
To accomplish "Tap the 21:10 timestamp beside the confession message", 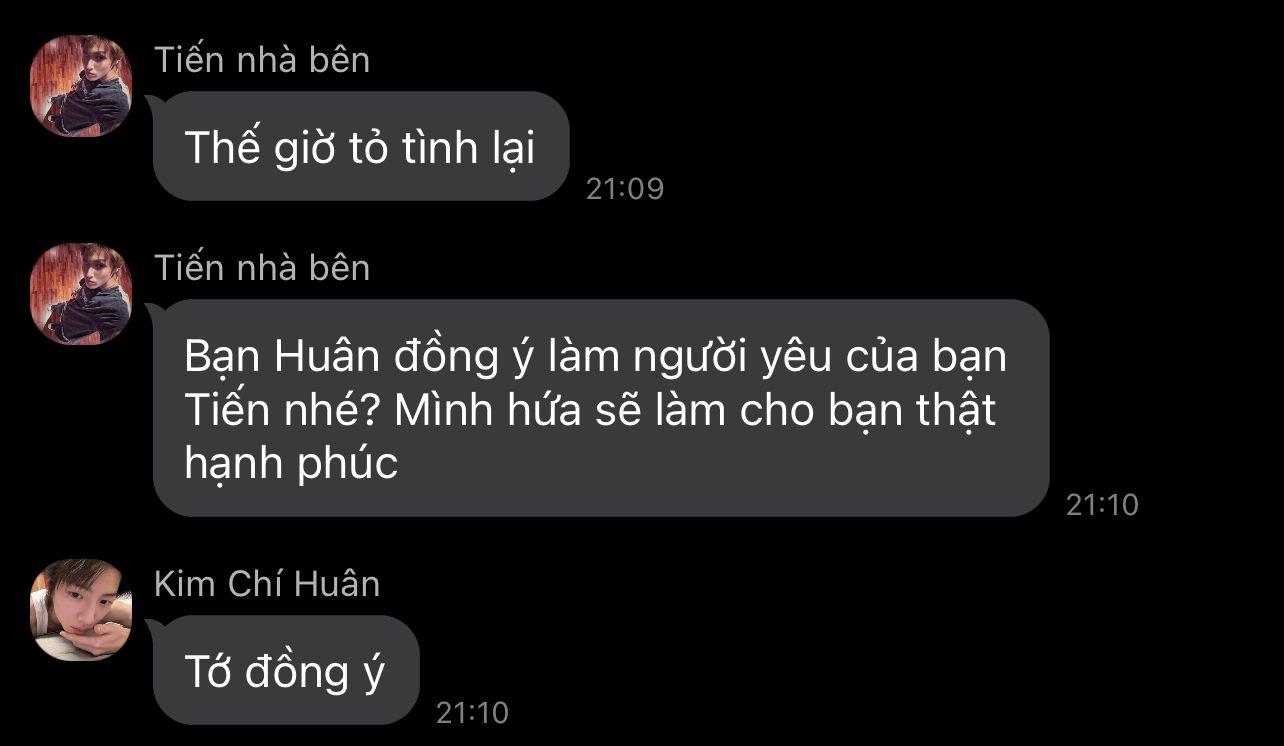I will (1102, 505).
